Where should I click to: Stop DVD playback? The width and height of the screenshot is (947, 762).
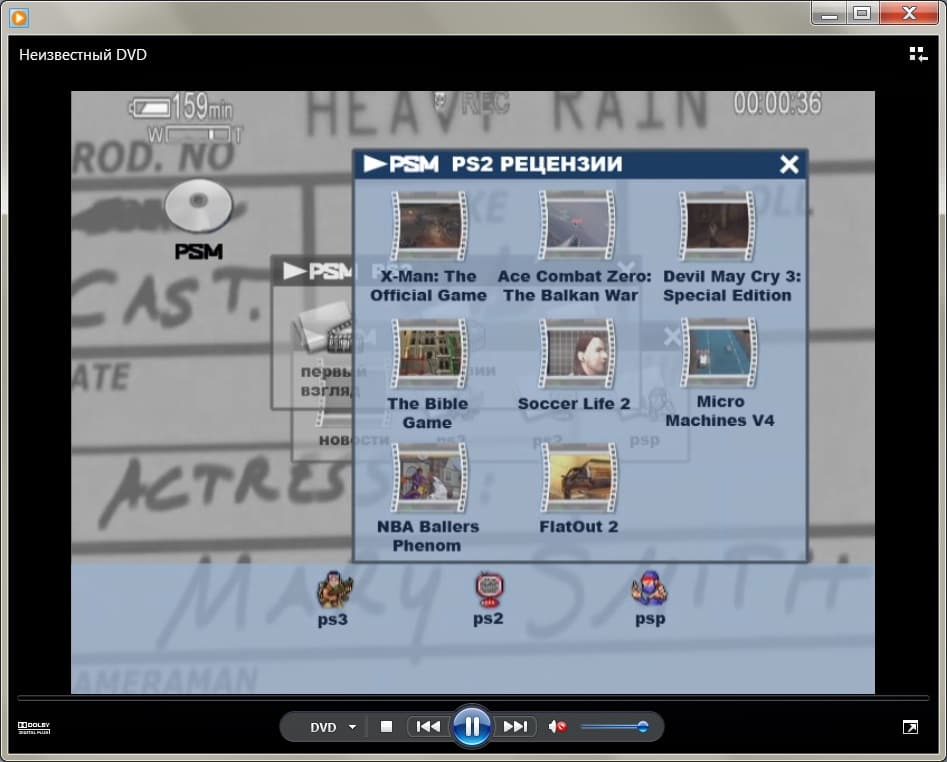click(387, 726)
